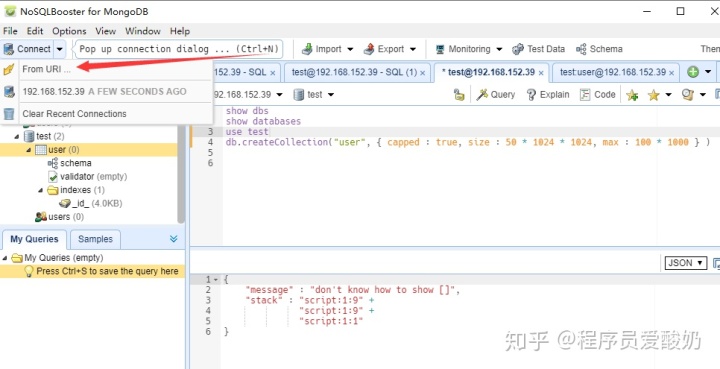Click the Schema toolbar icon
Image resolution: width=720 pixels, height=369 pixels.
(581, 49)
